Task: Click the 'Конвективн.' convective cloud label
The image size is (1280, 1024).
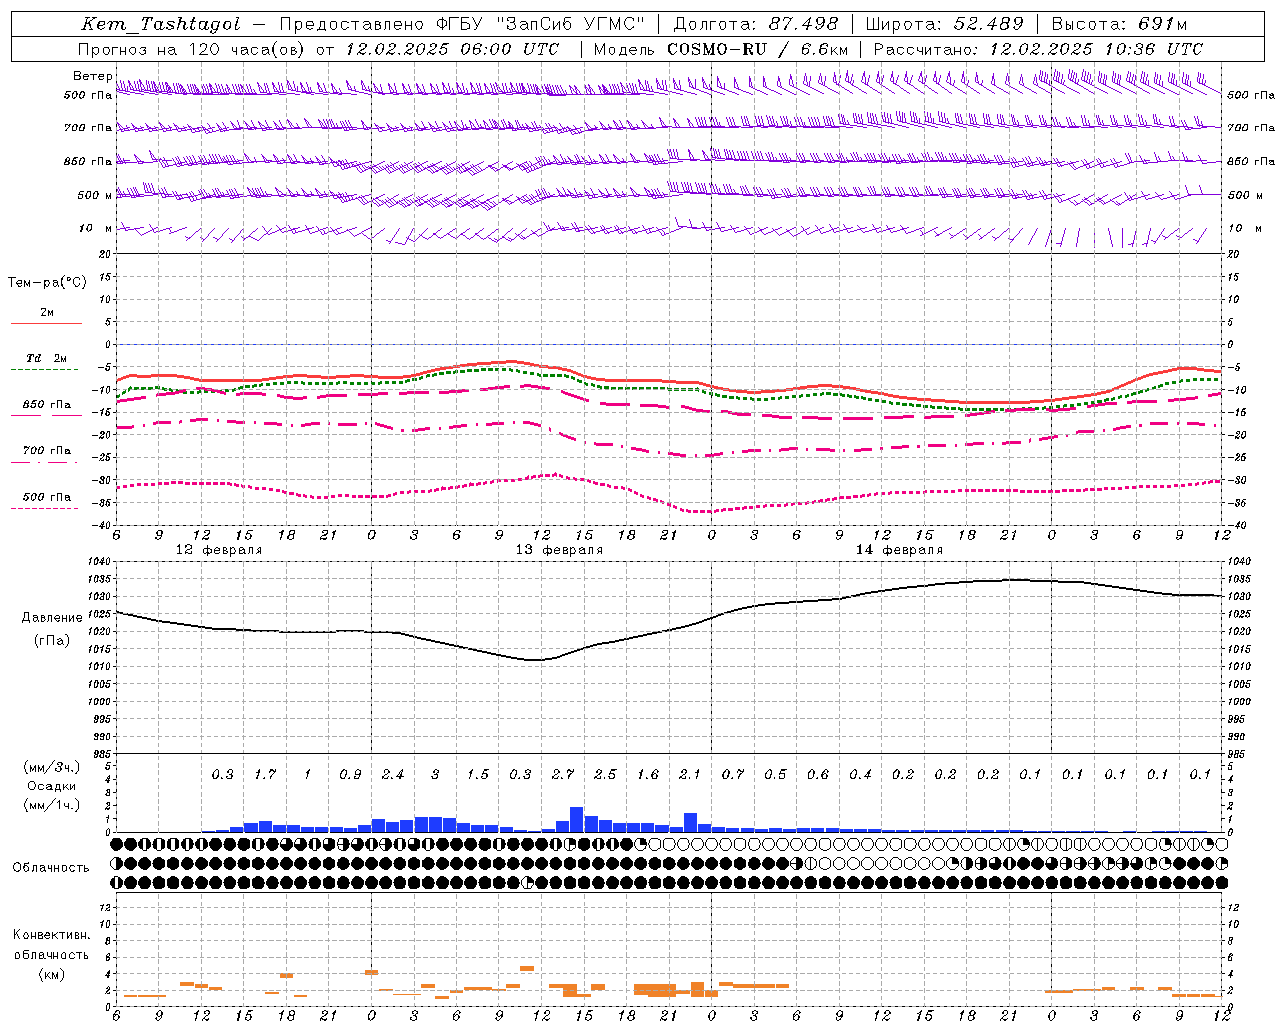Action: coord(51,935)
